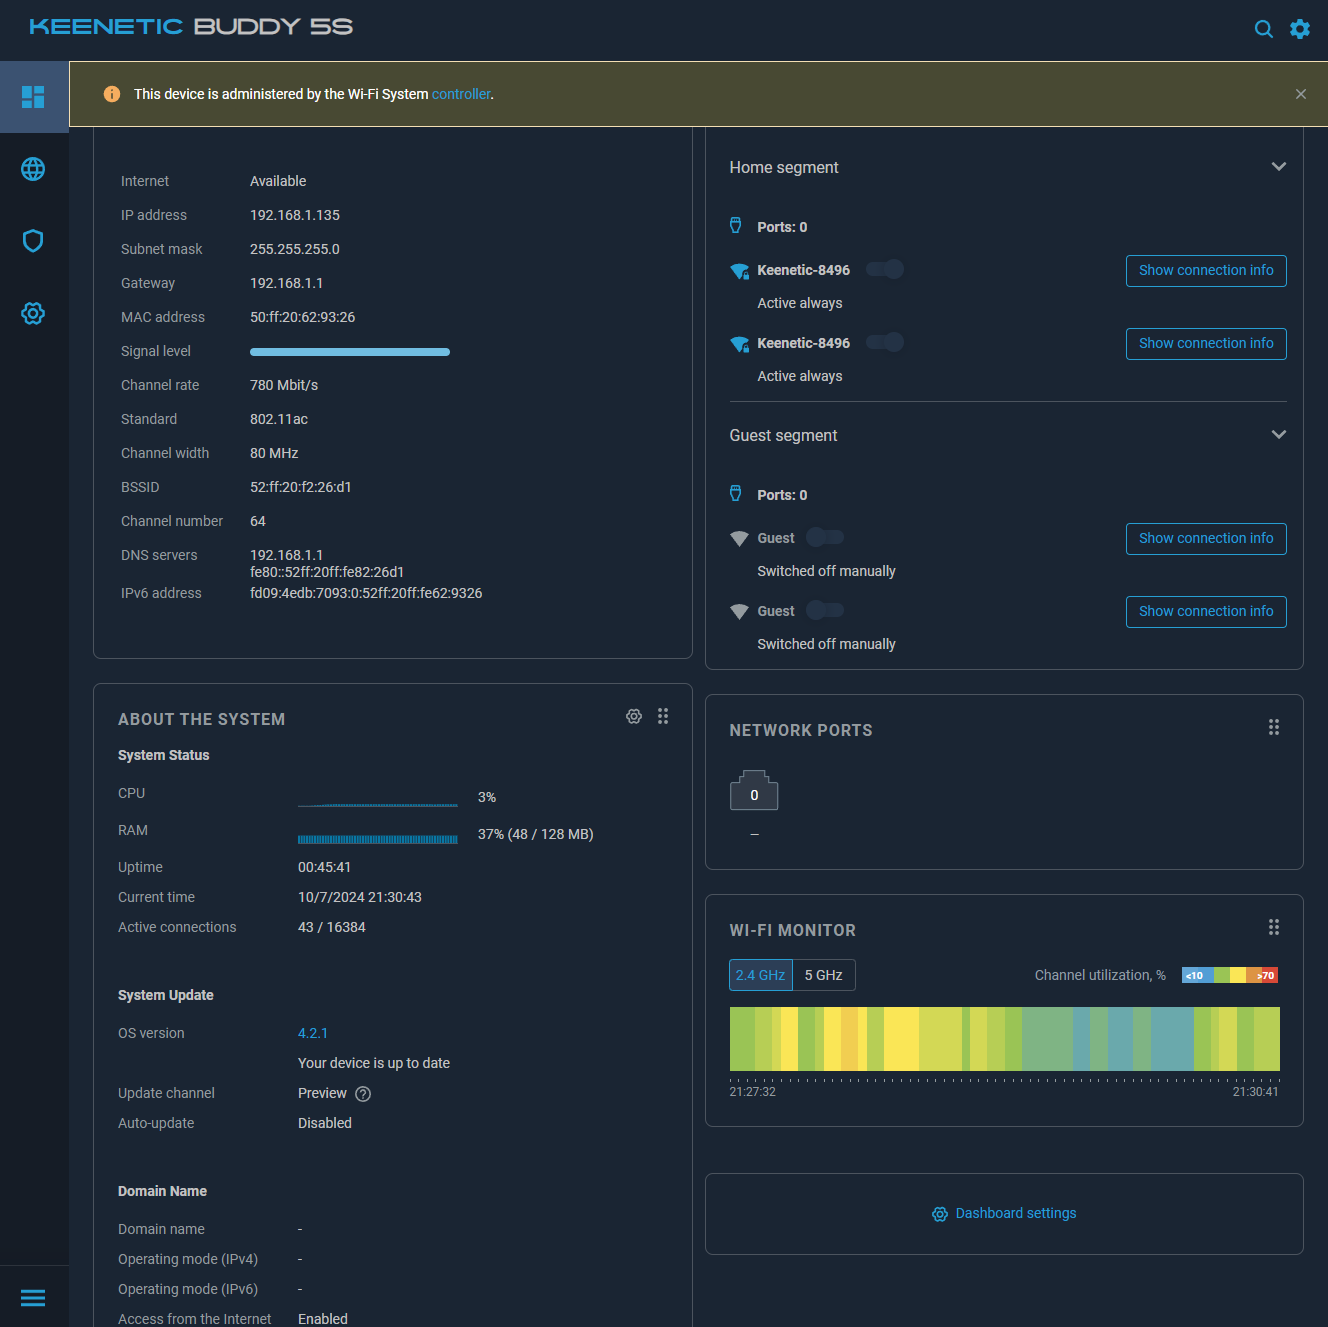Show connection info for the Guest network
This screenshot has width=1328, height=1327.
[1205, 538]
